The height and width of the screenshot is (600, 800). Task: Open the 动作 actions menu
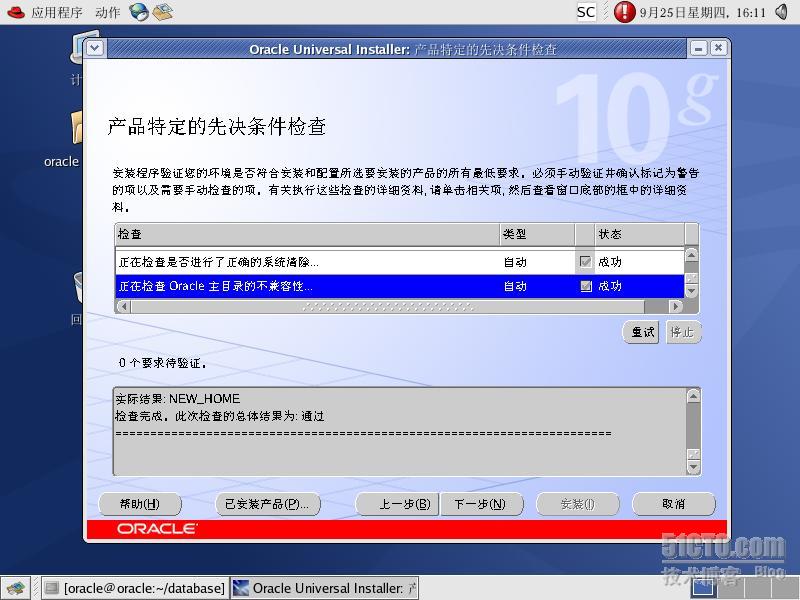(108, 12)
